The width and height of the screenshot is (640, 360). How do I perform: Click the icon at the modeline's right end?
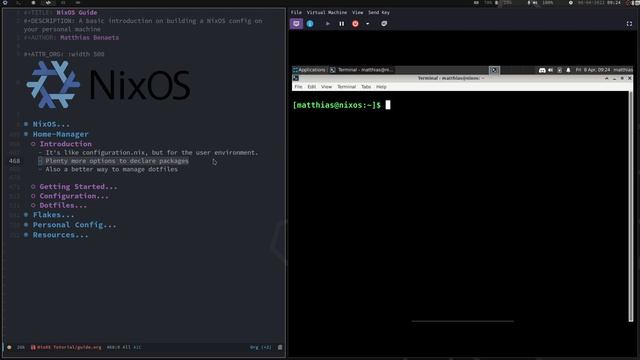click(280, 347)
